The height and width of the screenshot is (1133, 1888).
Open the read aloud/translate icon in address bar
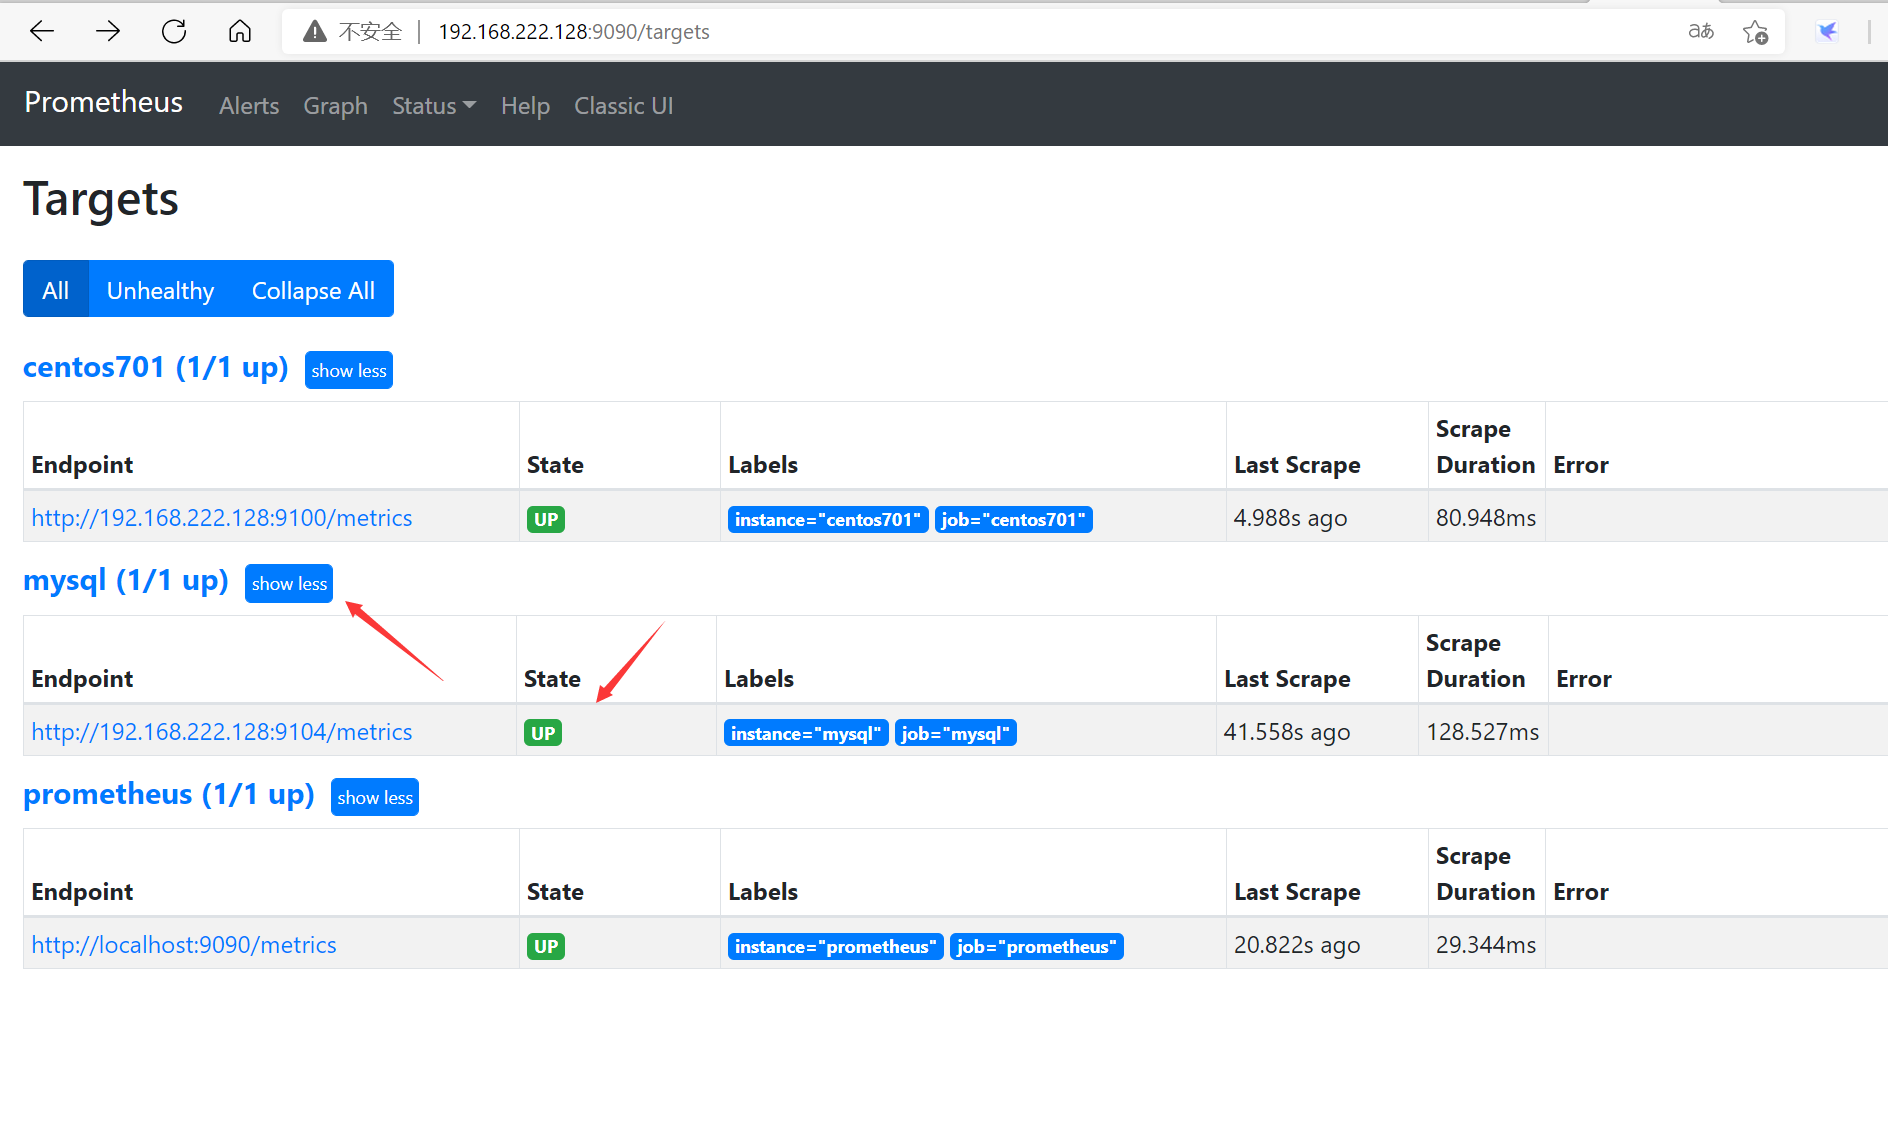tap(1701, 32)
